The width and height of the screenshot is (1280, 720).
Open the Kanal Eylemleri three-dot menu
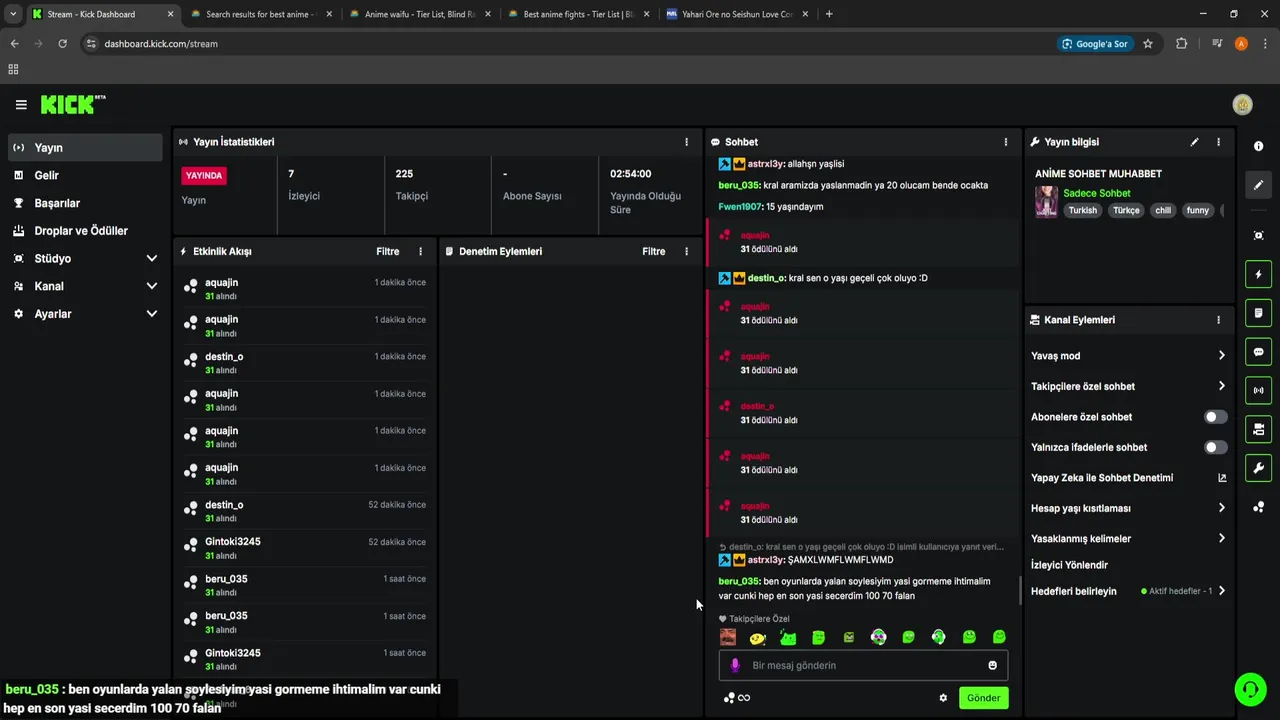1218,320
